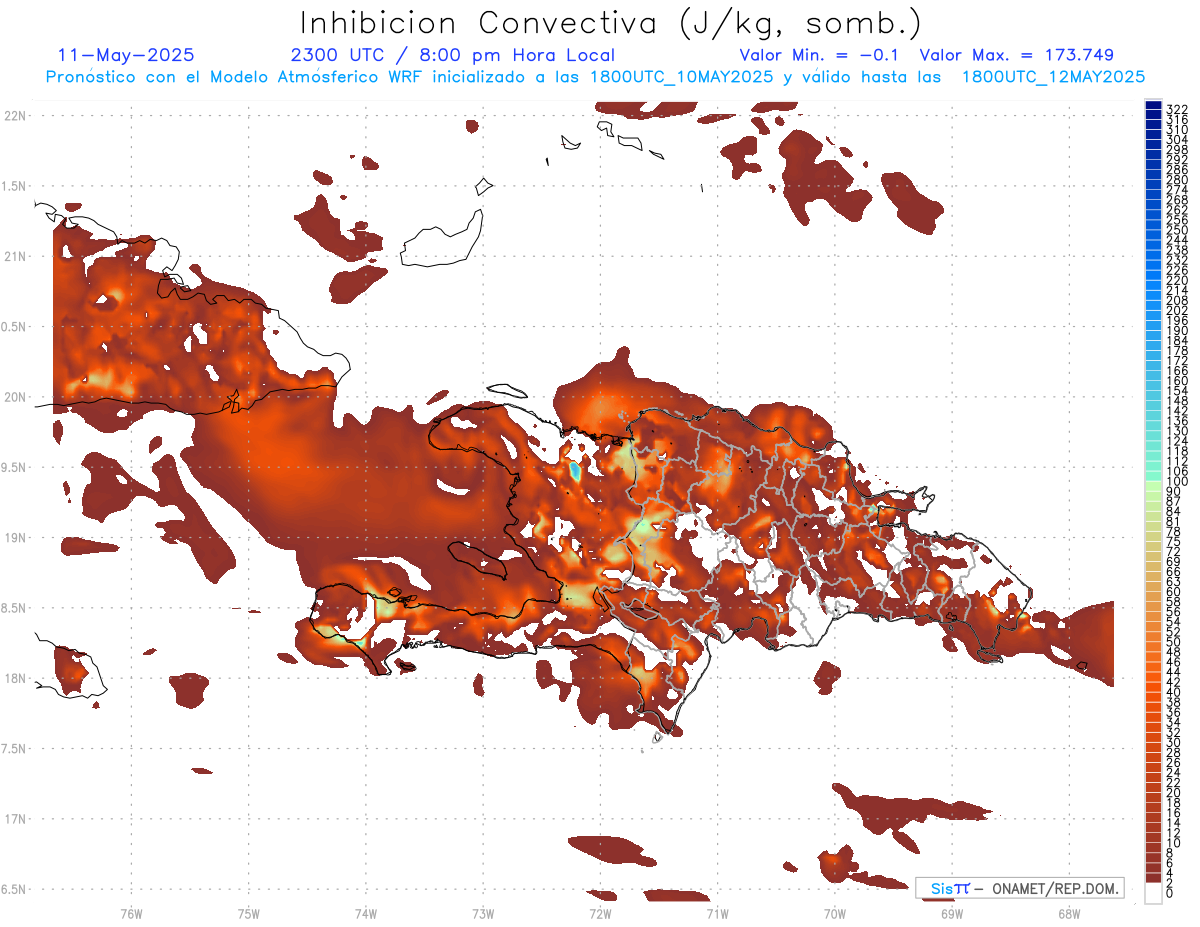Image resolution: width=1200 pixels, height=927 pixels.
Task: Click the "72W" longitude label
Action: coord(600,913)
